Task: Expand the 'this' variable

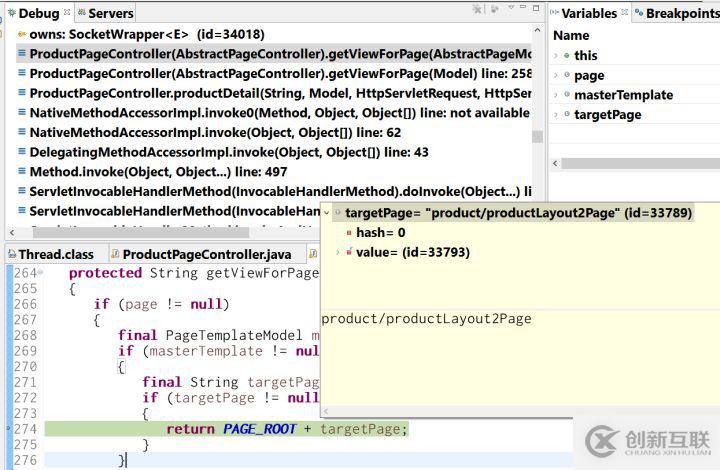Action: [556, 56]
